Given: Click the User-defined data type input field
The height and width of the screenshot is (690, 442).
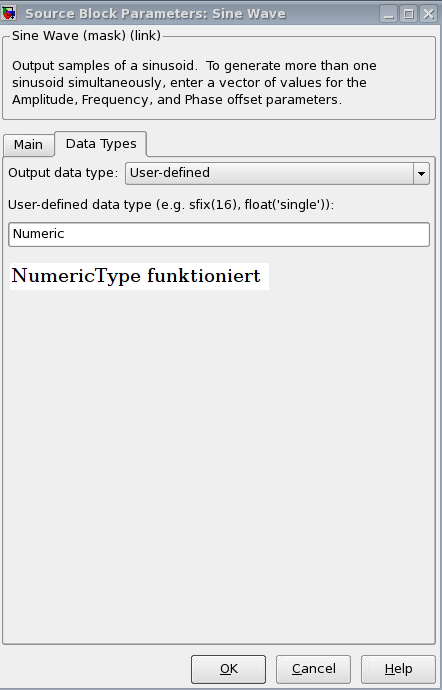Looking at the screenshot, I should coord(219,234).
